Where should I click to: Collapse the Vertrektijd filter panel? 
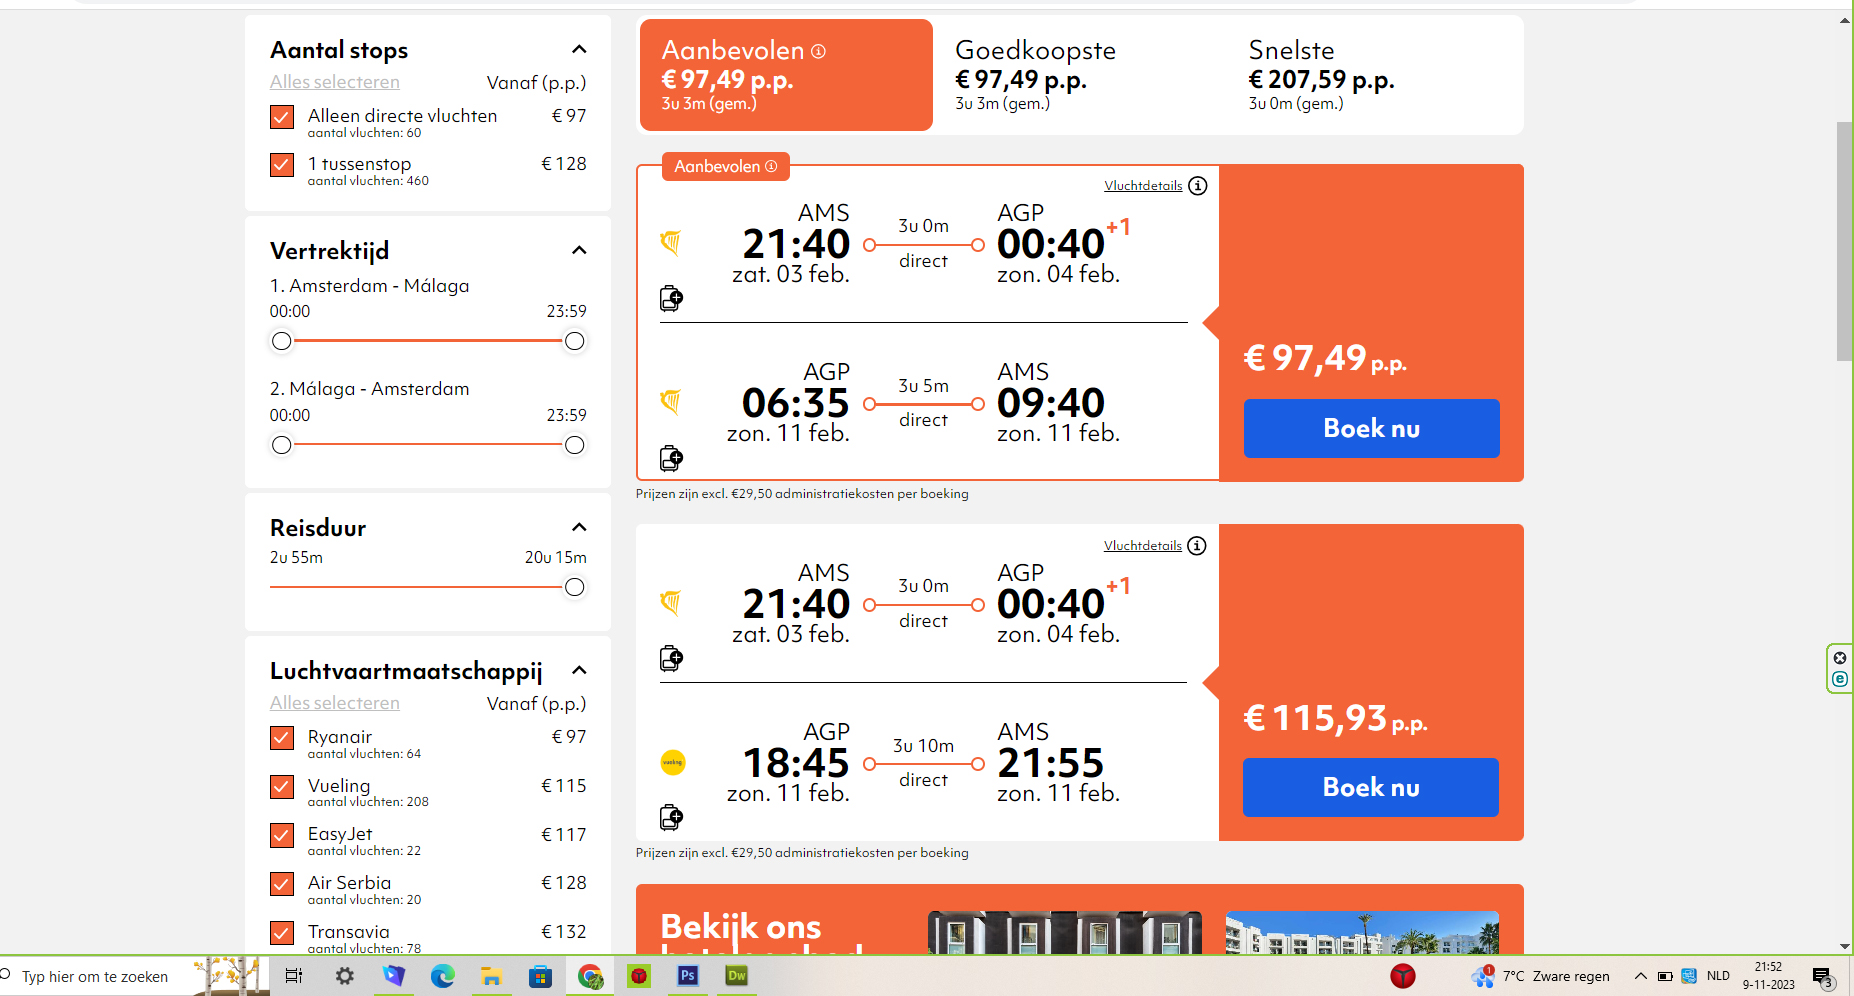point(579,251)
